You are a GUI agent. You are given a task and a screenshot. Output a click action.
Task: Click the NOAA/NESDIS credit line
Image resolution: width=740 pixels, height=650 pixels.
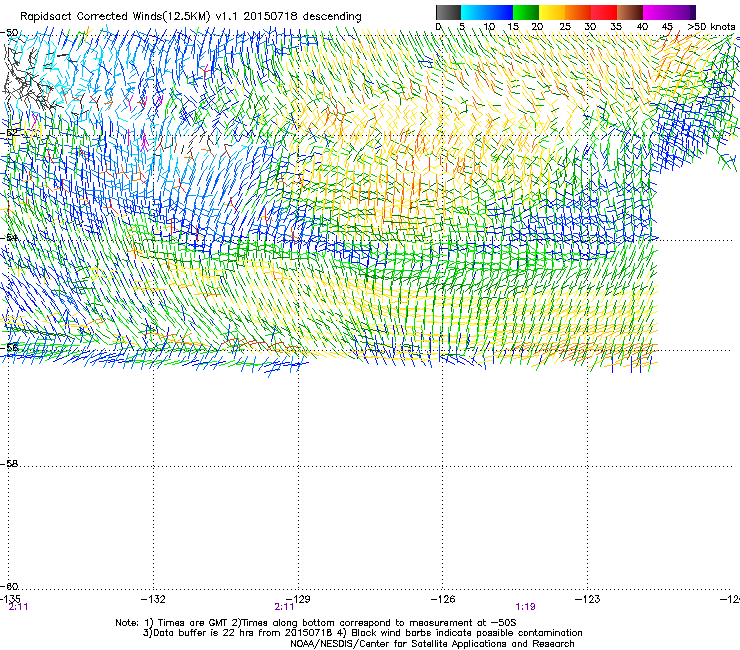coord(432,644)
